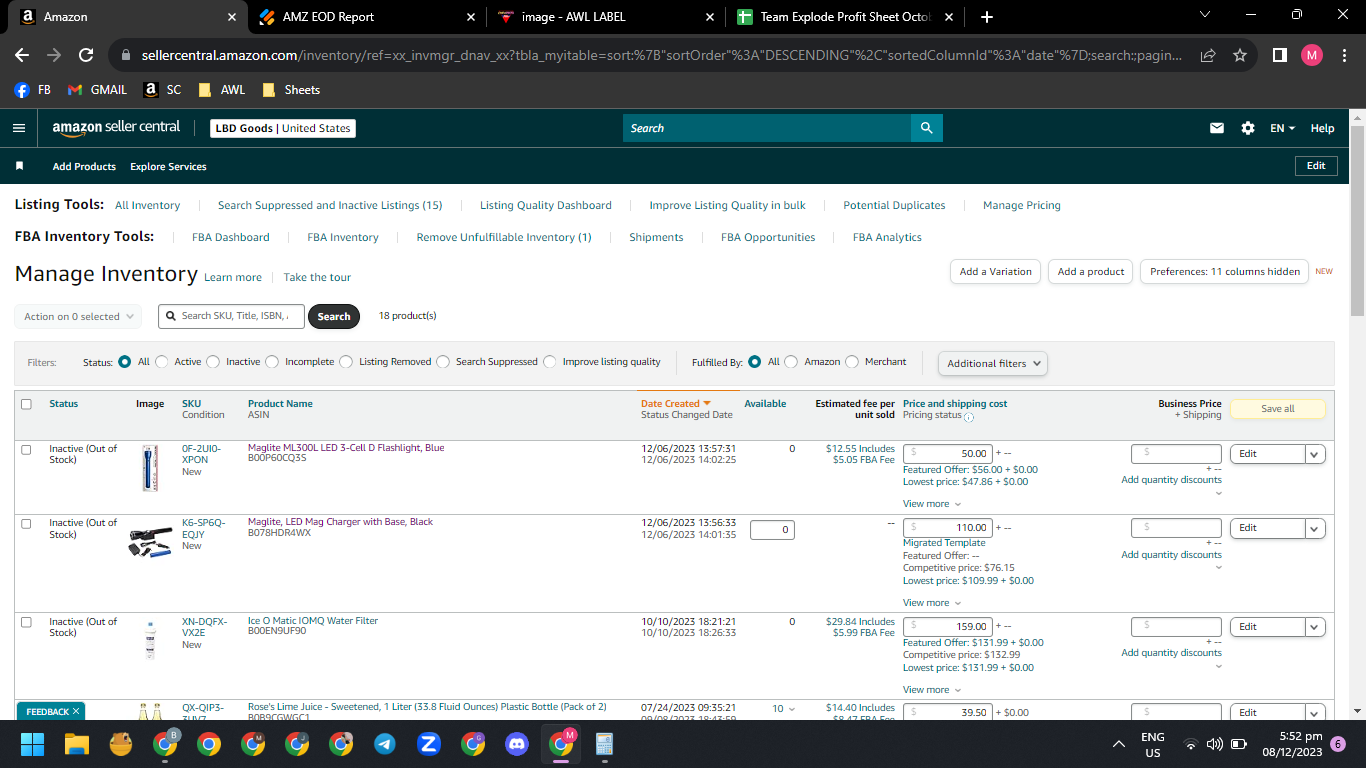Click the SKU search input field
Screen dimensions: 1366x768
(x=232, y=316)
